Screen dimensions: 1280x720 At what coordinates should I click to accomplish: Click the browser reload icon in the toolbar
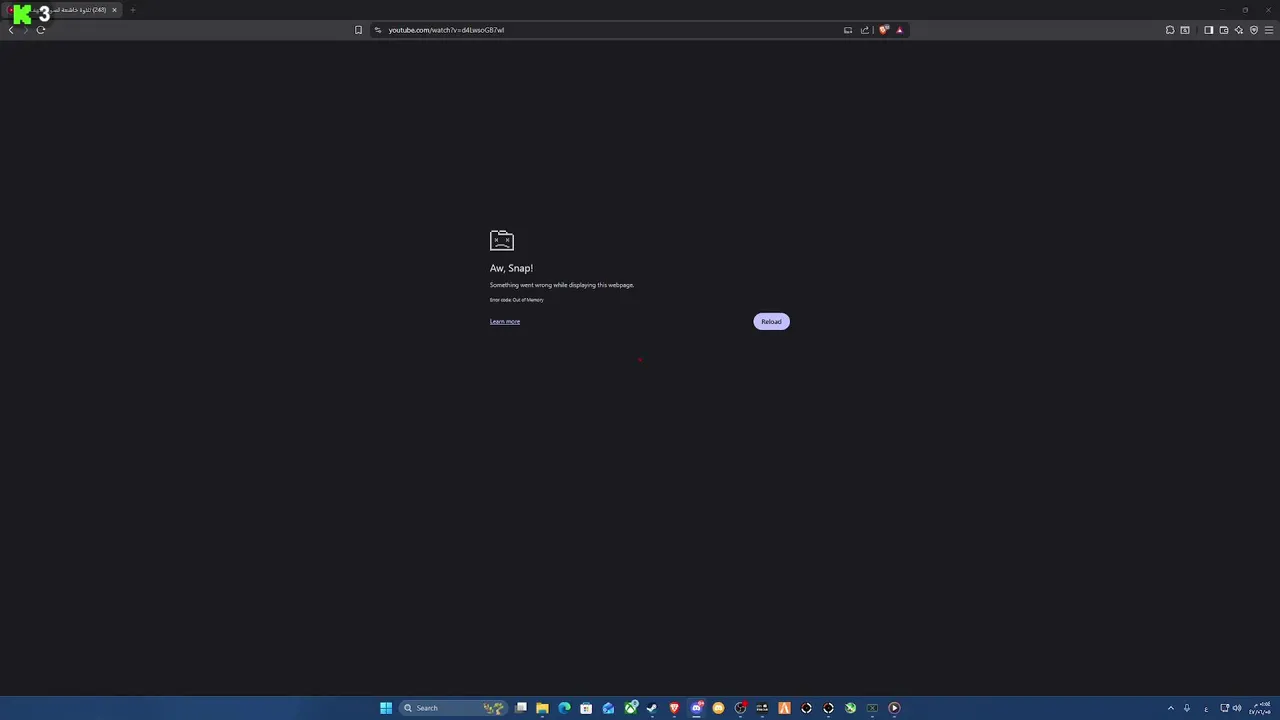coord(41,30)
